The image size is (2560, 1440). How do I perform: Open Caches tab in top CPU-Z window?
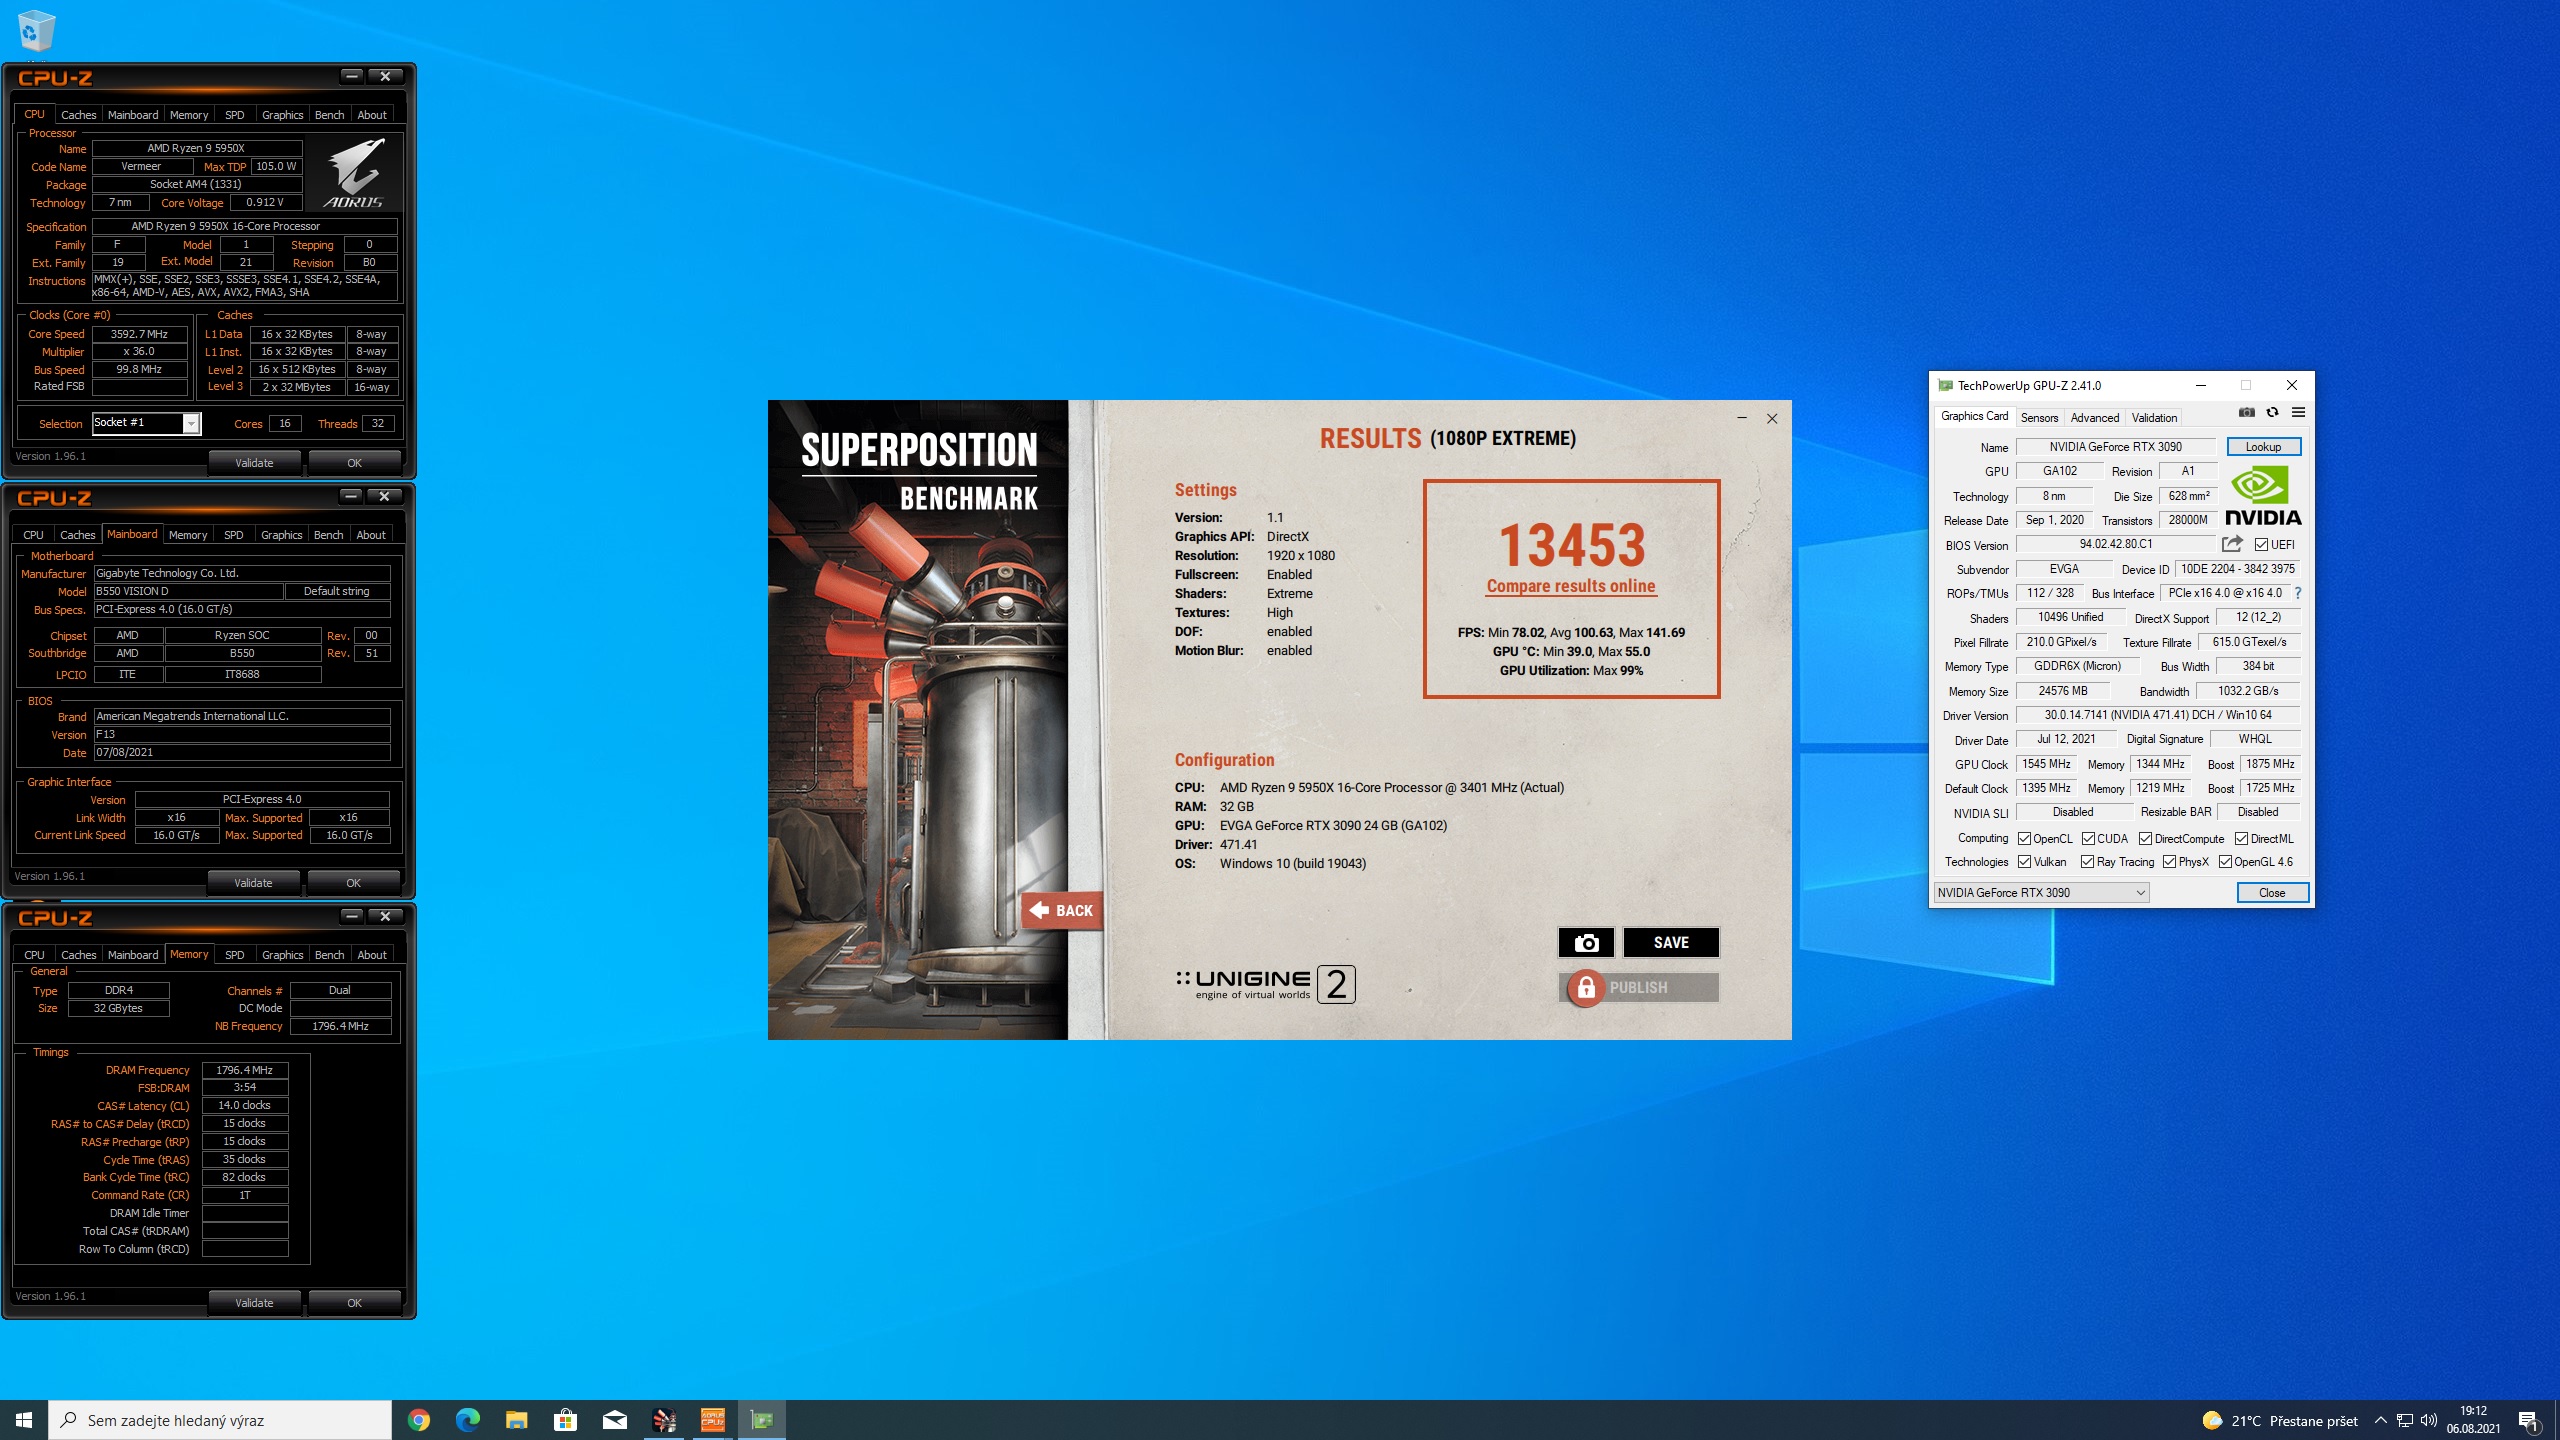point(78,115)
